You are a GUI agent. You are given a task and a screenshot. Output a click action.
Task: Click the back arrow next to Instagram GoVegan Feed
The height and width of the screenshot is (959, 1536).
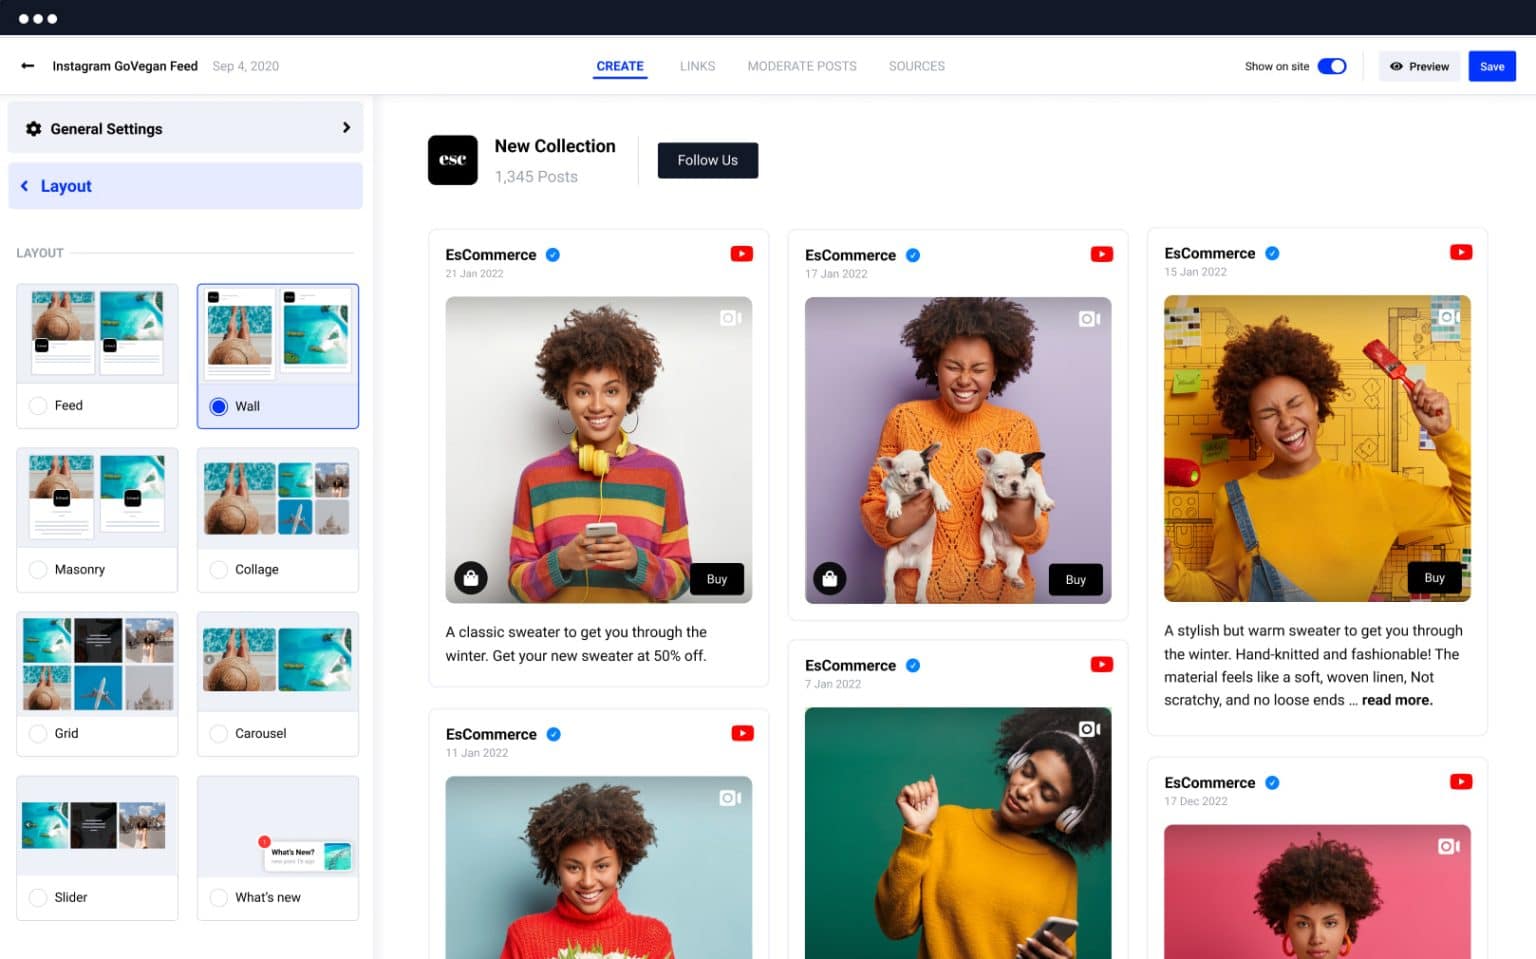26,66
